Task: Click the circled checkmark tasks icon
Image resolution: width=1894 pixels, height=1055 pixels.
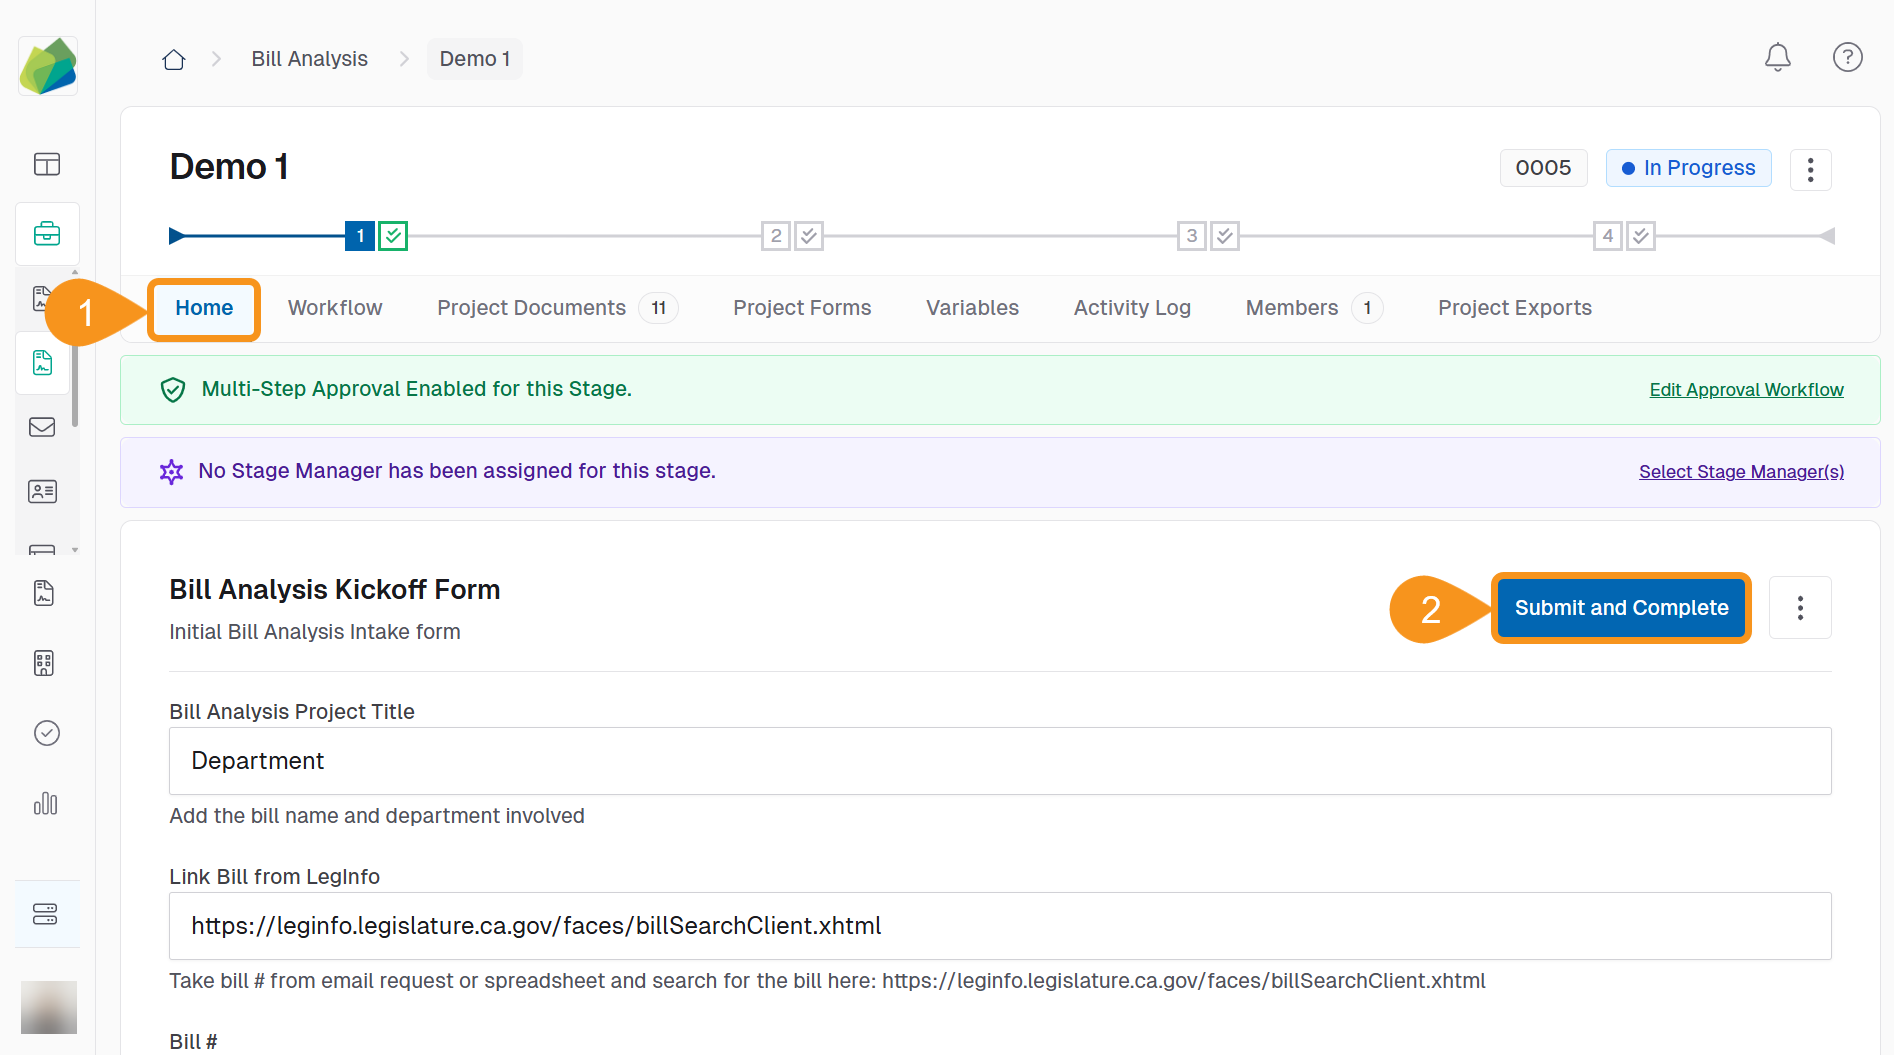Action: click(x=47, y=733)
